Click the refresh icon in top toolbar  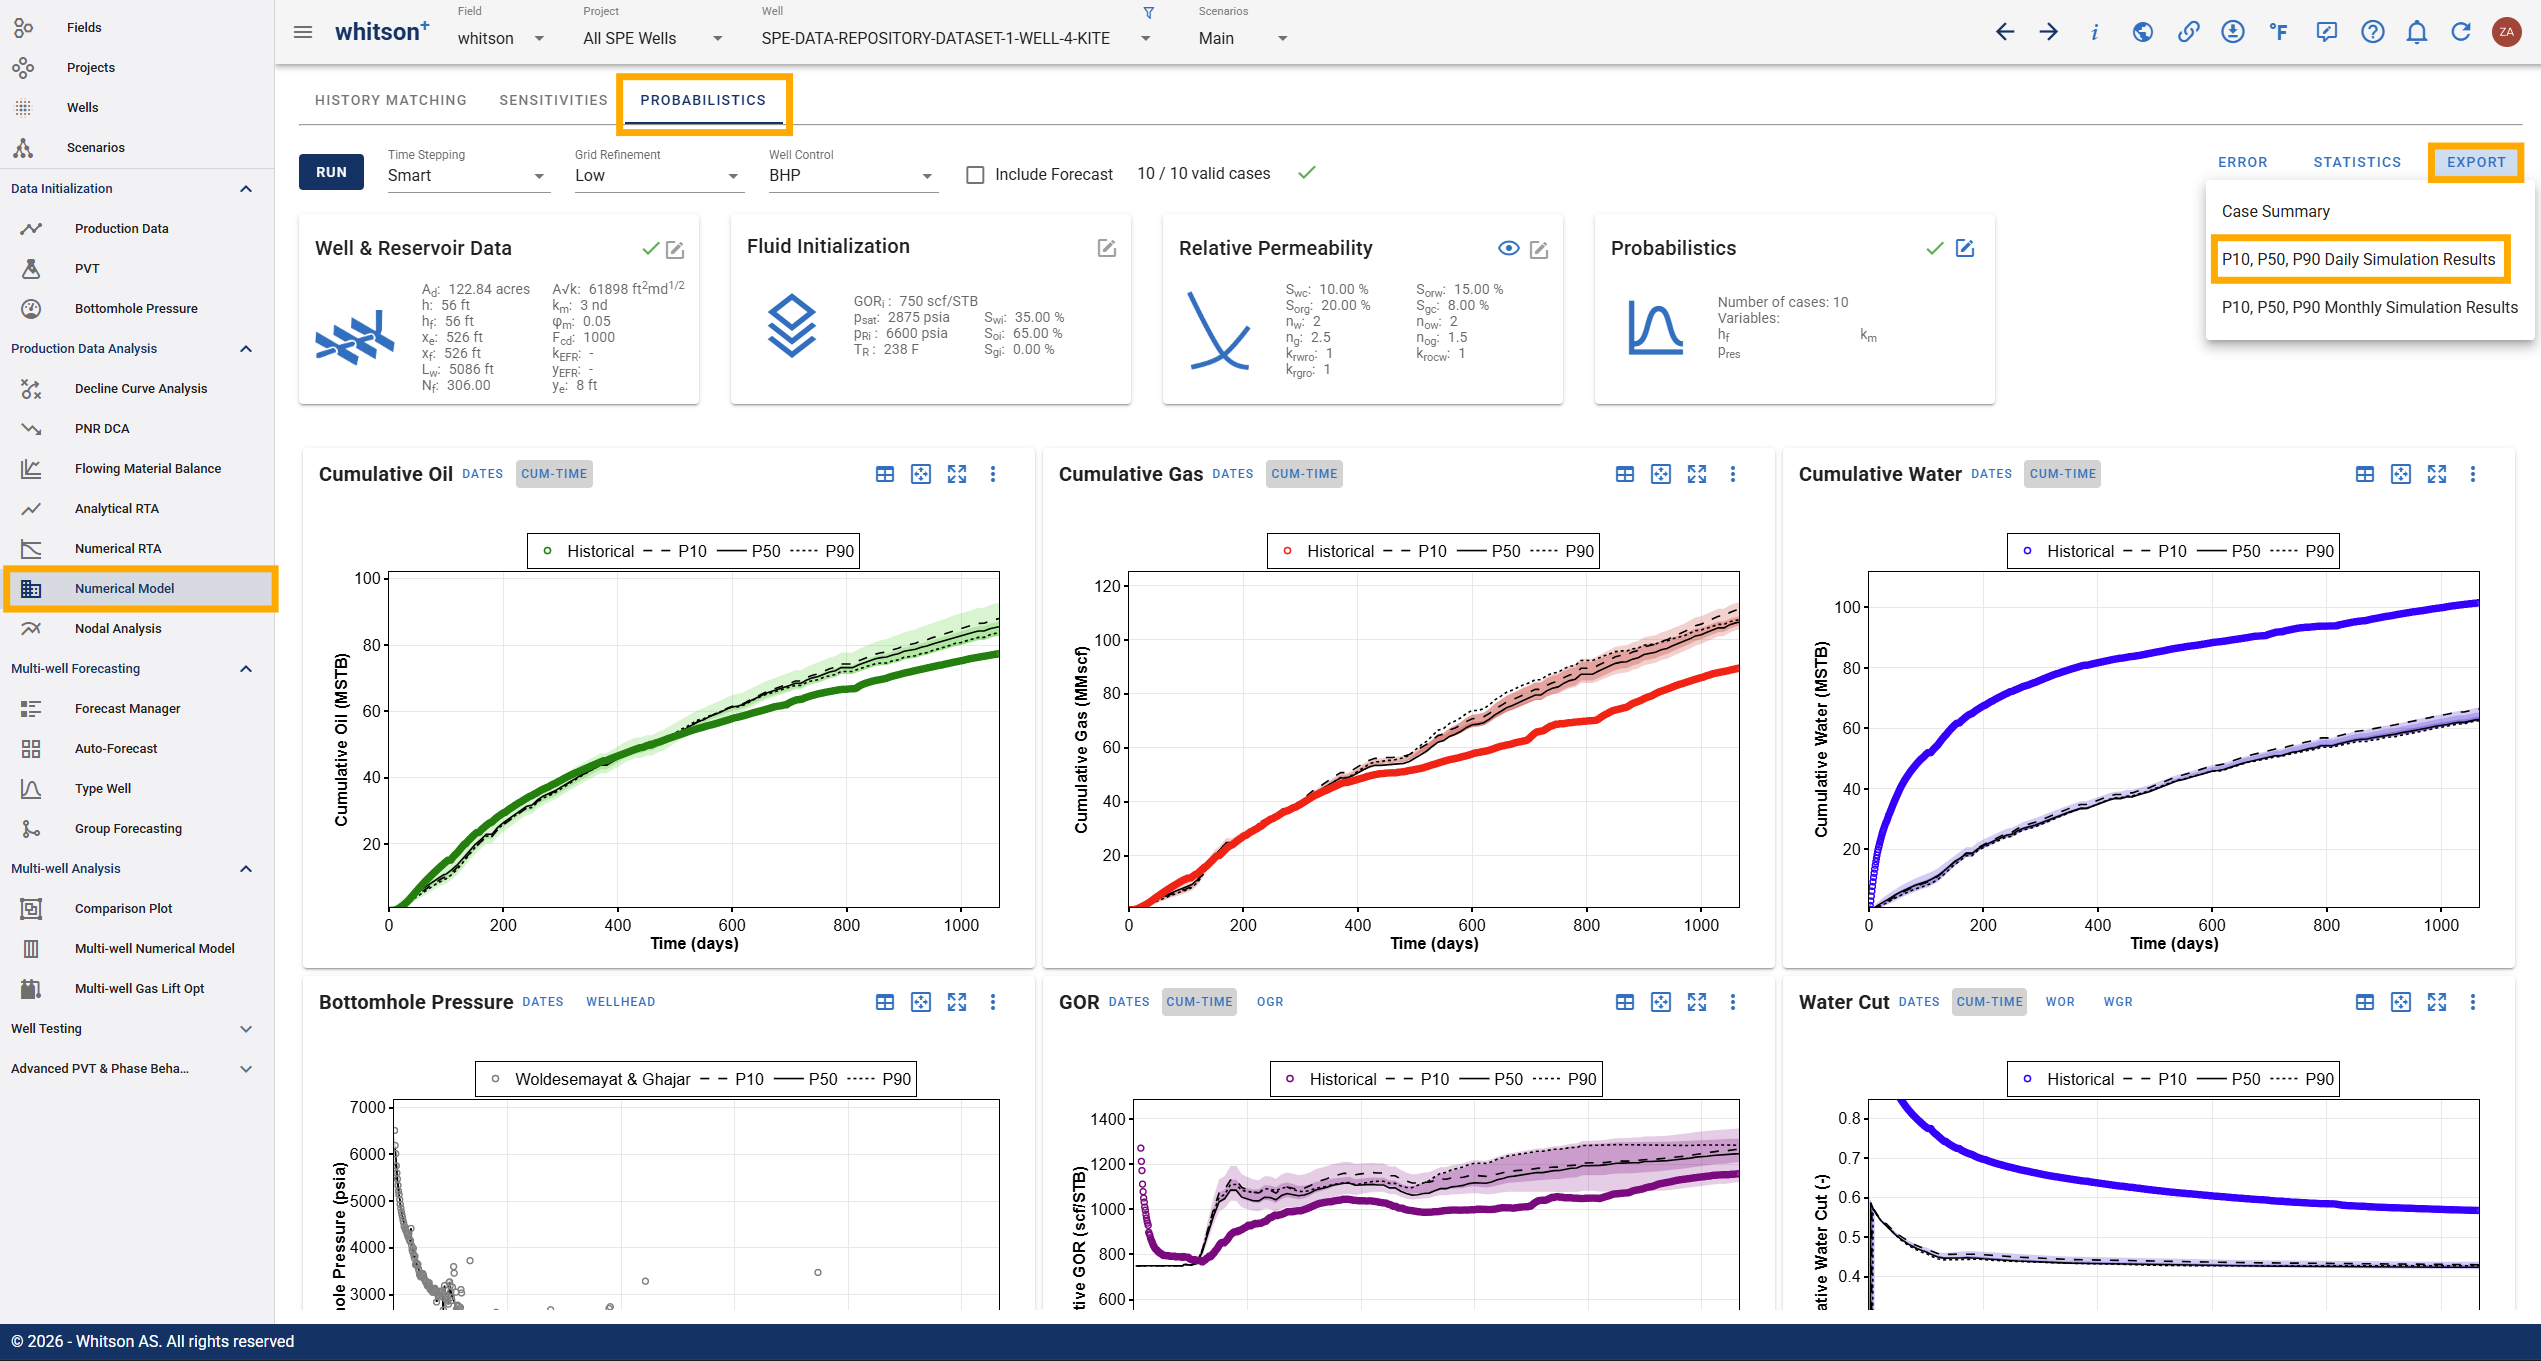tap(2461, 32)
